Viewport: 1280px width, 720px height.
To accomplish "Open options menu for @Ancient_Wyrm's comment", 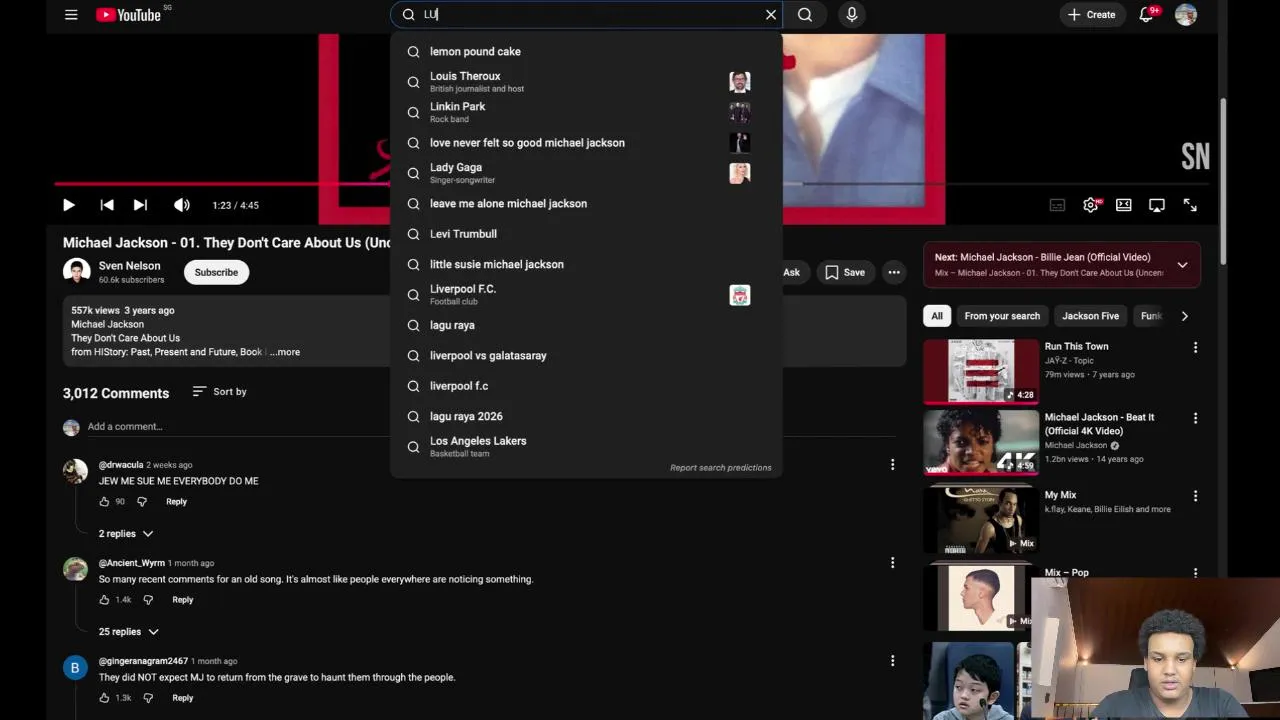I will [x=892, y=563].
